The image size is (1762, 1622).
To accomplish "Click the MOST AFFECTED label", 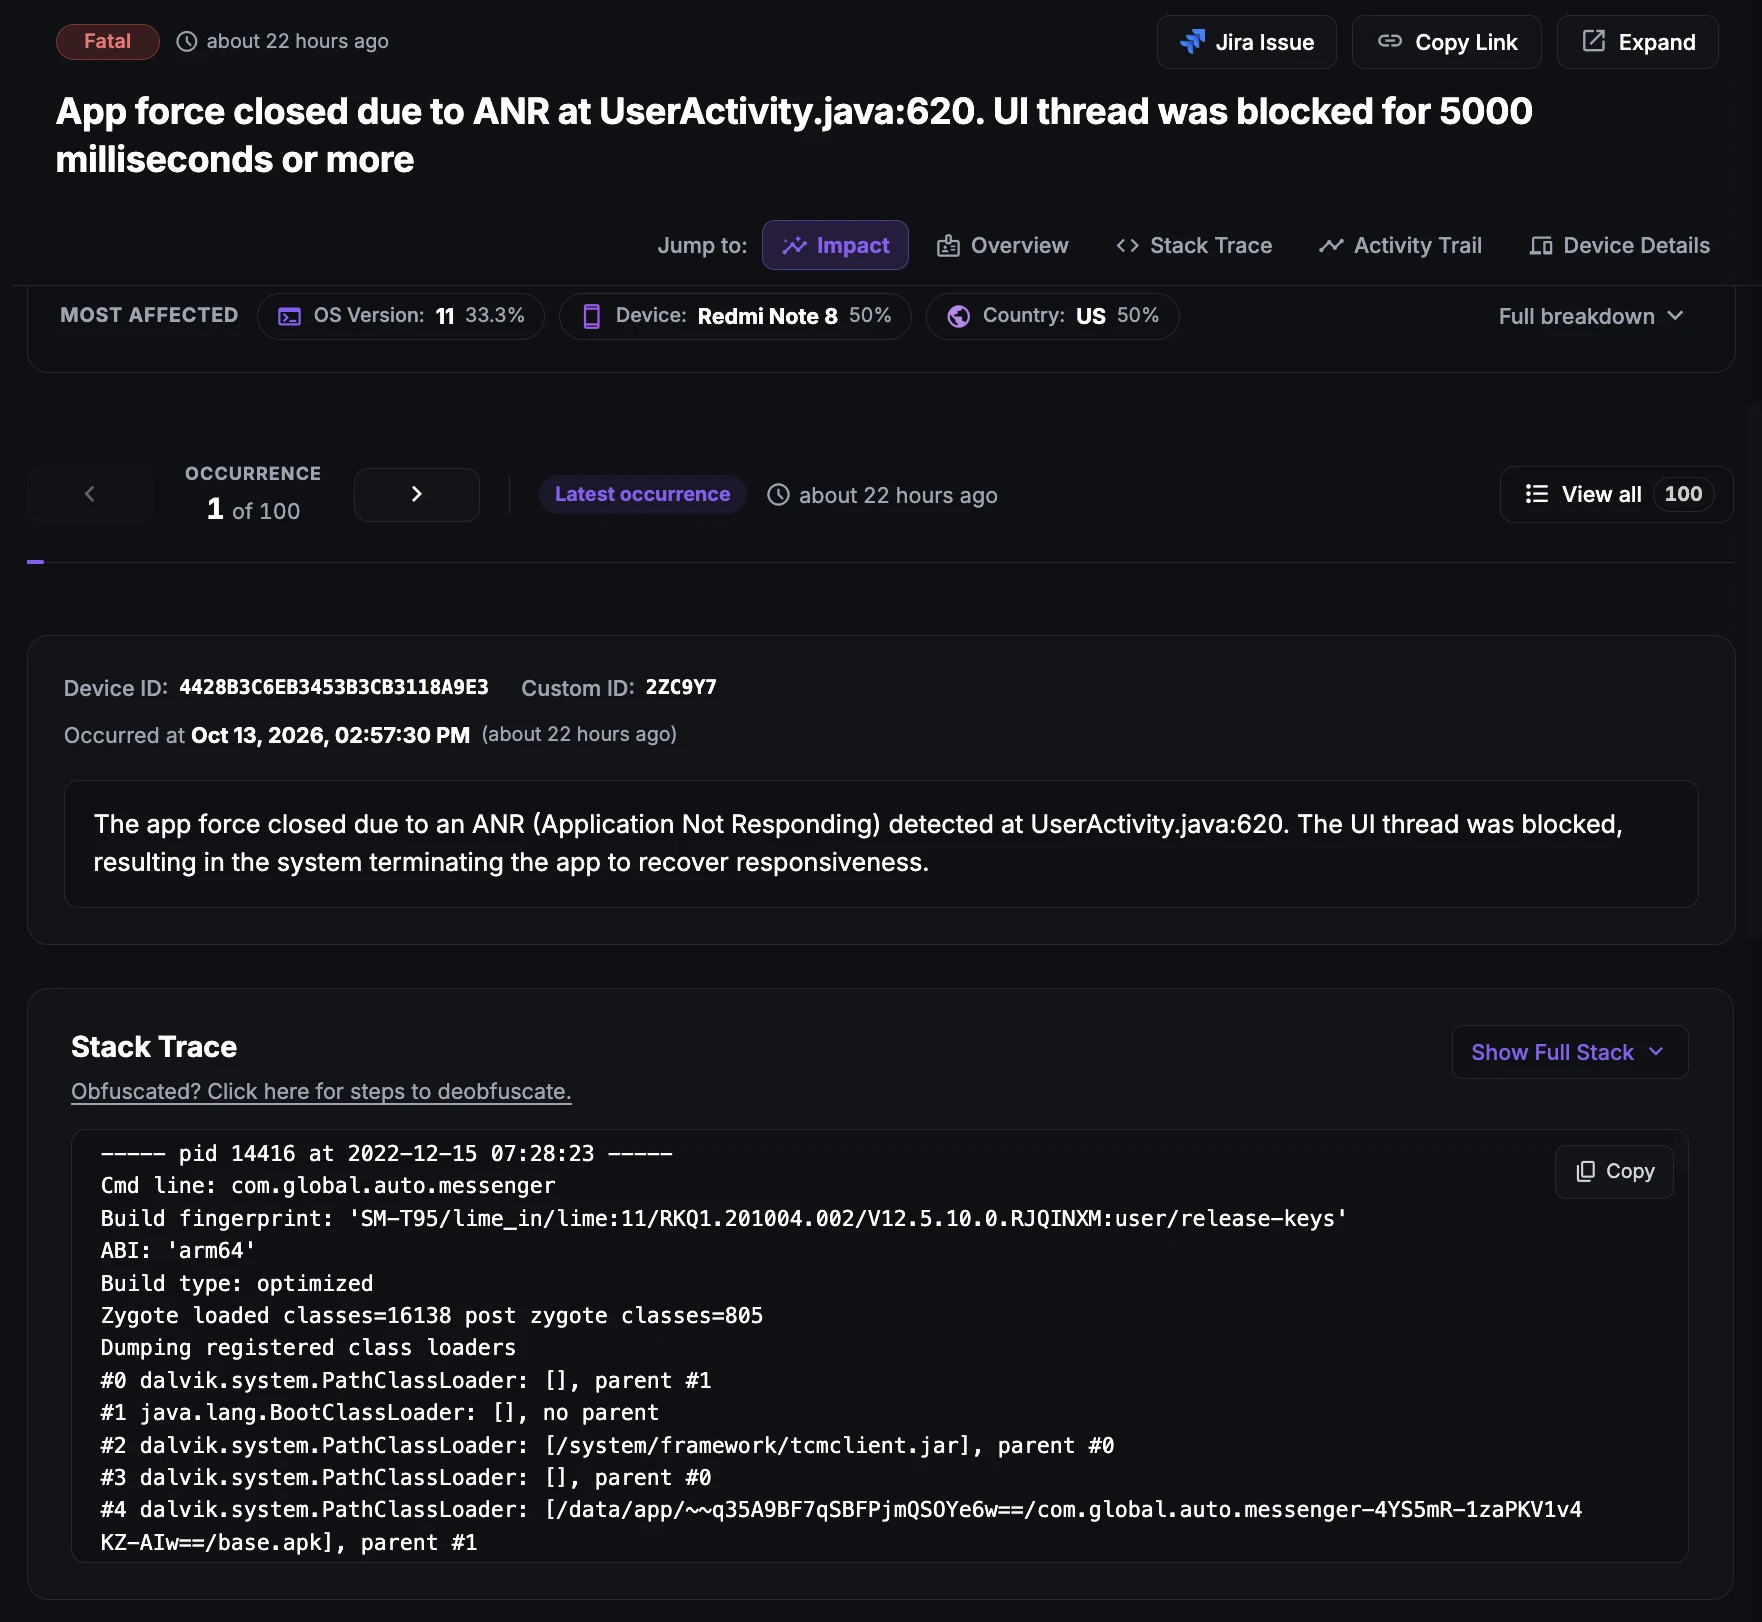I will (x=149, y=315).
